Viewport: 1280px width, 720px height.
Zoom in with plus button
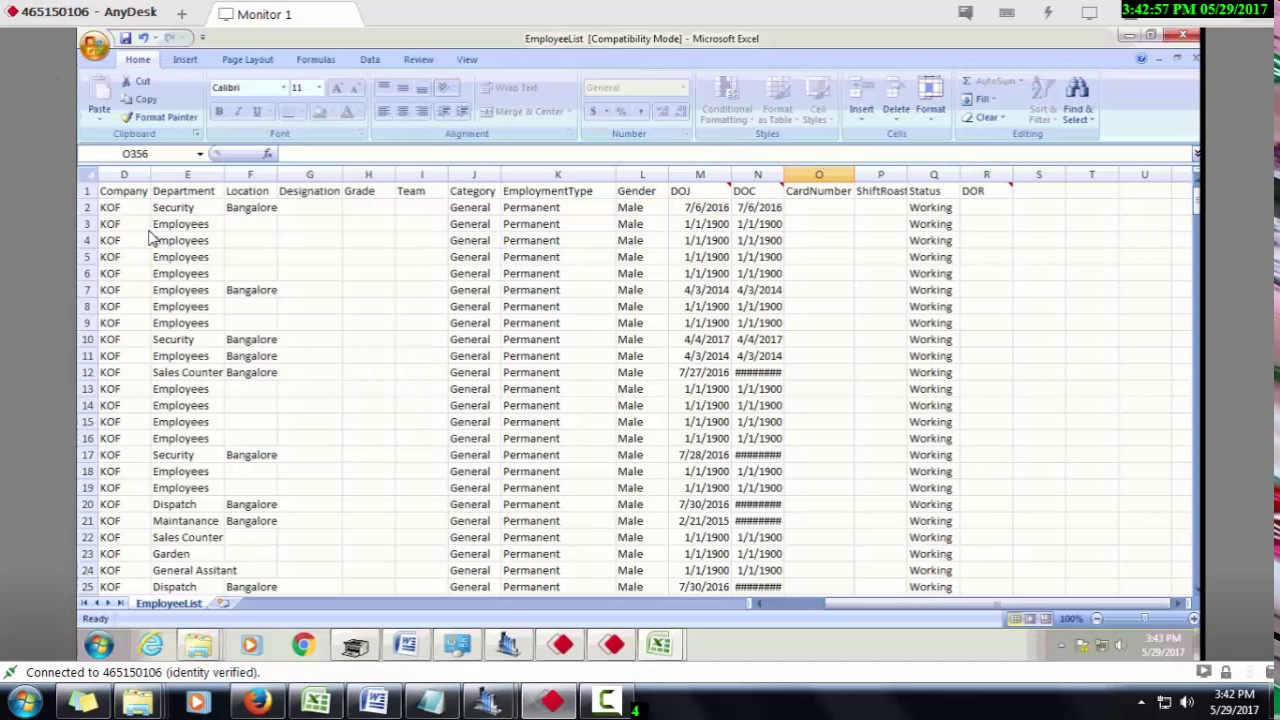pyautogui.click(x=1193, y=619)
